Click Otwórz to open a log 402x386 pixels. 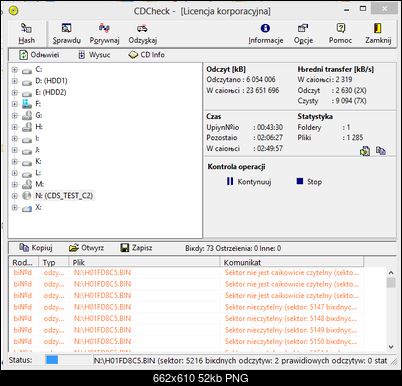click(86, 248)
